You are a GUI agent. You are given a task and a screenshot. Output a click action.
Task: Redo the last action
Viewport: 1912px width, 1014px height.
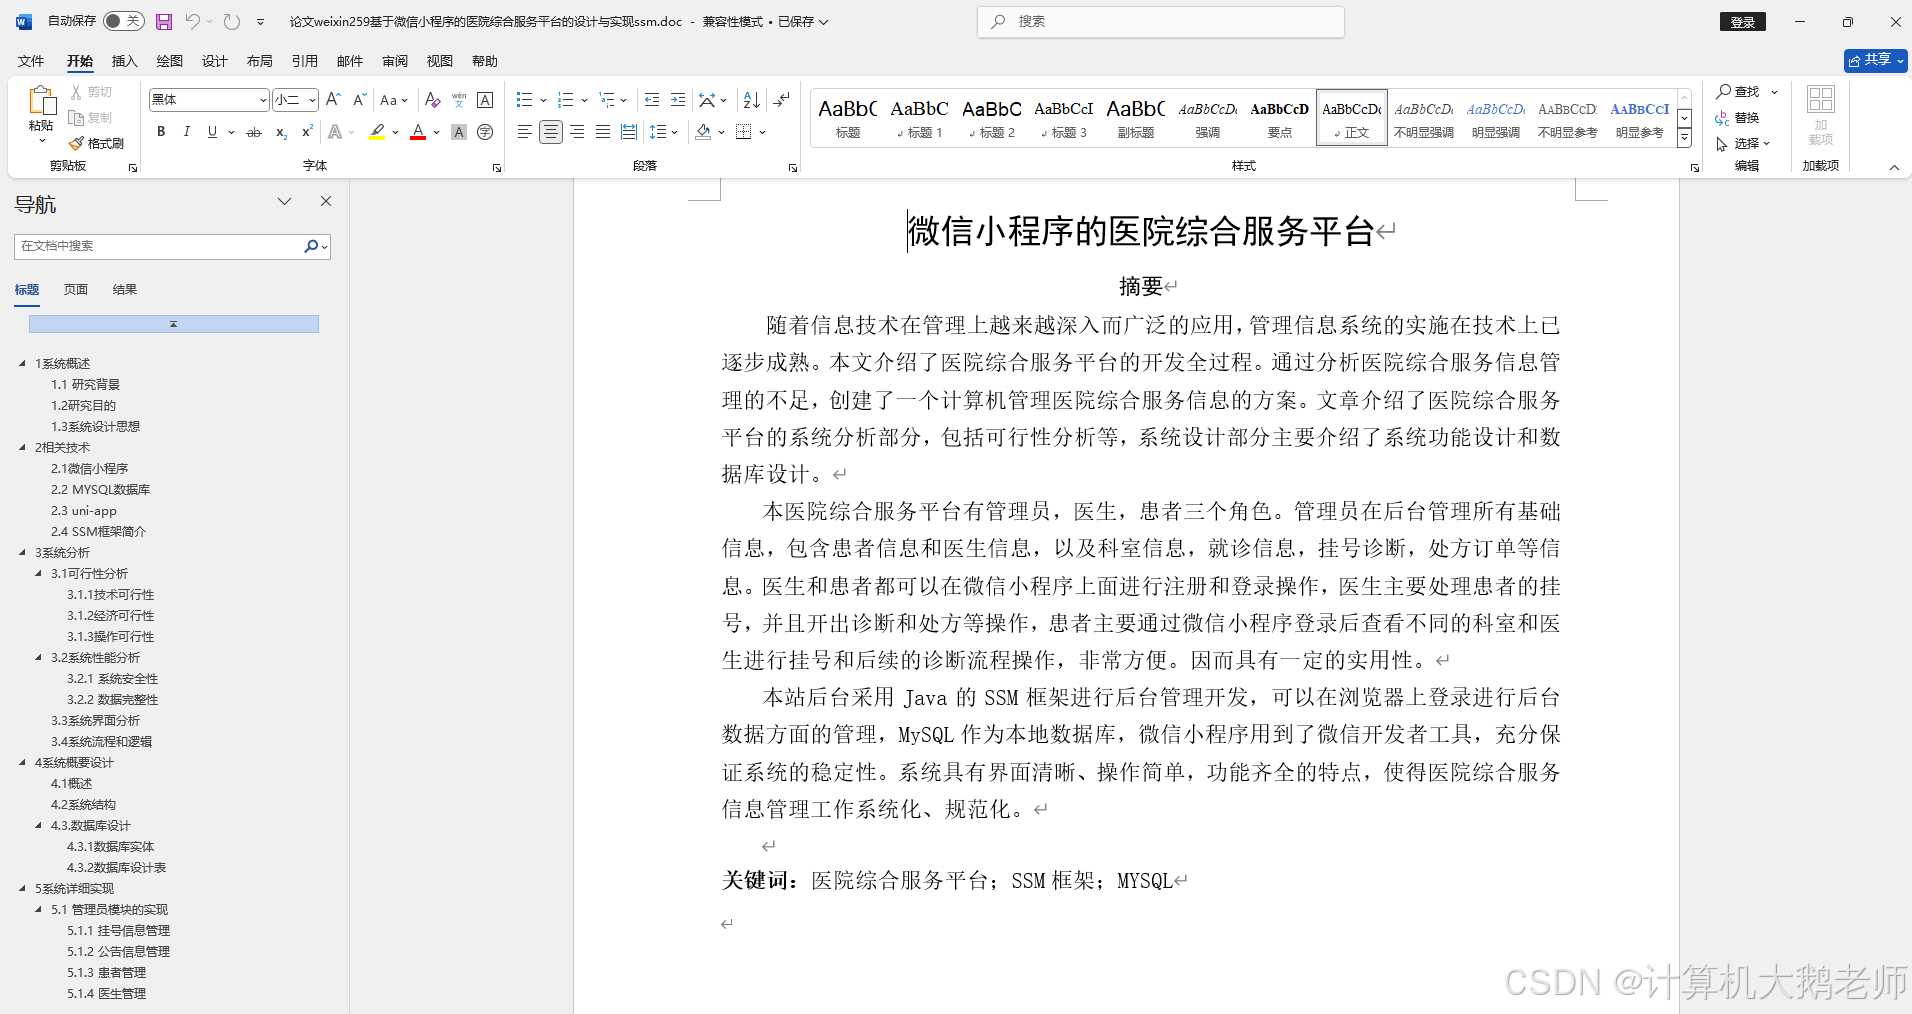pyautogui.click(x=232, y=21)
